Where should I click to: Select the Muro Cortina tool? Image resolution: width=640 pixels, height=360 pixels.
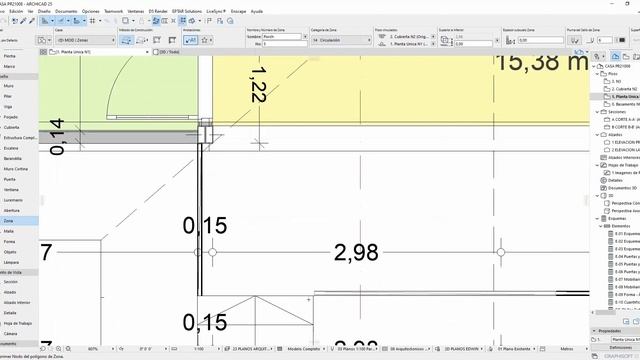[16, 169]
